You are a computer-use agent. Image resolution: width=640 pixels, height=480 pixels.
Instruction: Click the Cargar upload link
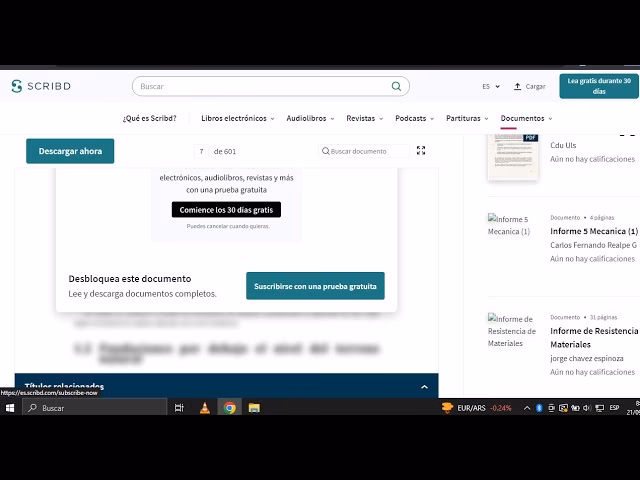[x=529, y=87]
